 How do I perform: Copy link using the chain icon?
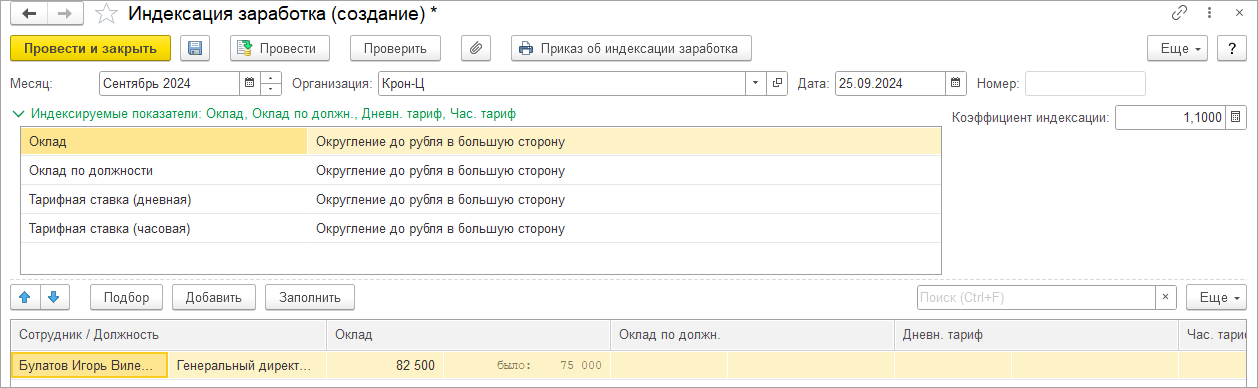(x=1179, y=14)
